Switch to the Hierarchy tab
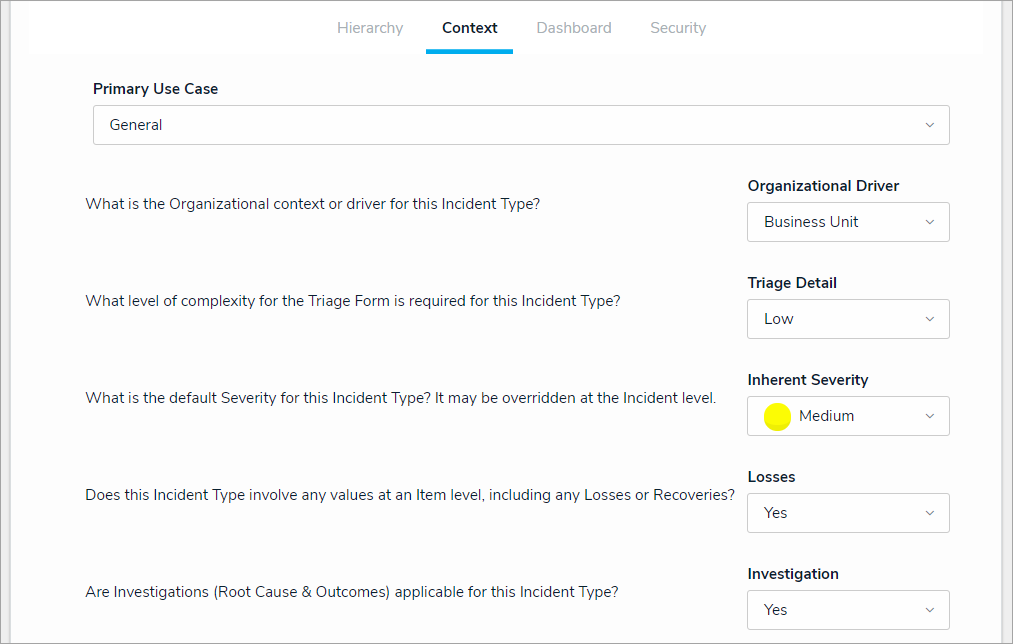Screen dimensions: 1013x644 pos(370,28)
